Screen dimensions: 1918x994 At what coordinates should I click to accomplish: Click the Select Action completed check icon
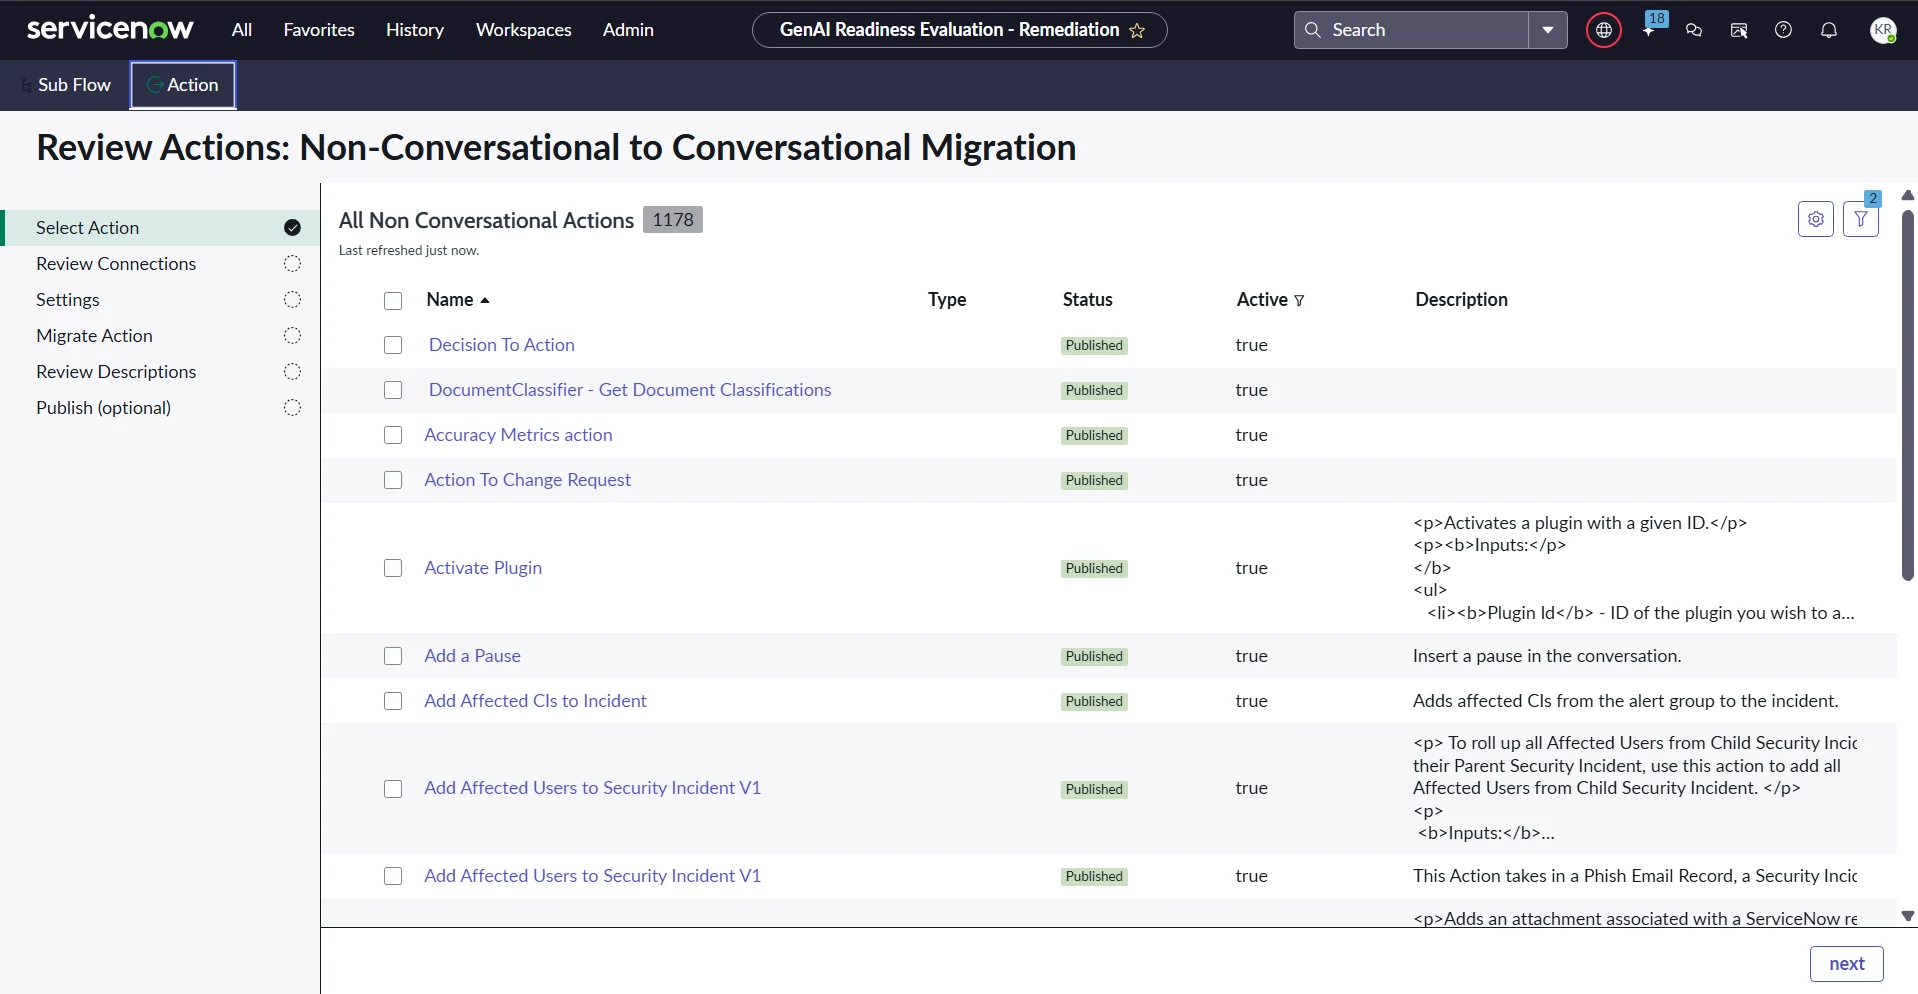click(x=292, y=228)
